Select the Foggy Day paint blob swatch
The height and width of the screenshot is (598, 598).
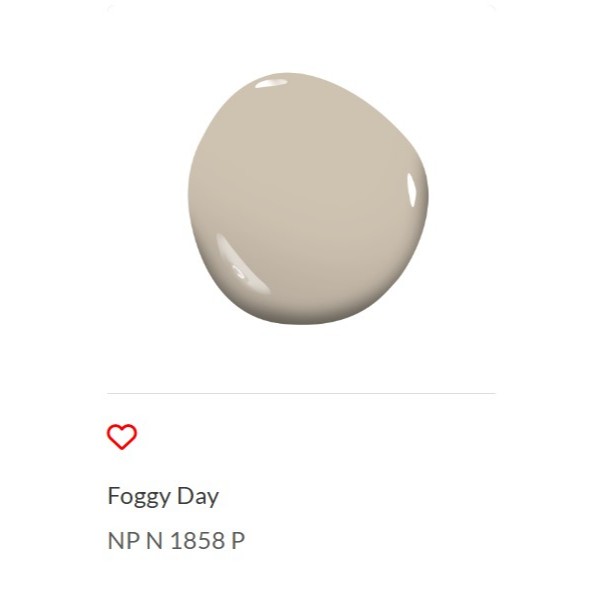307,199
